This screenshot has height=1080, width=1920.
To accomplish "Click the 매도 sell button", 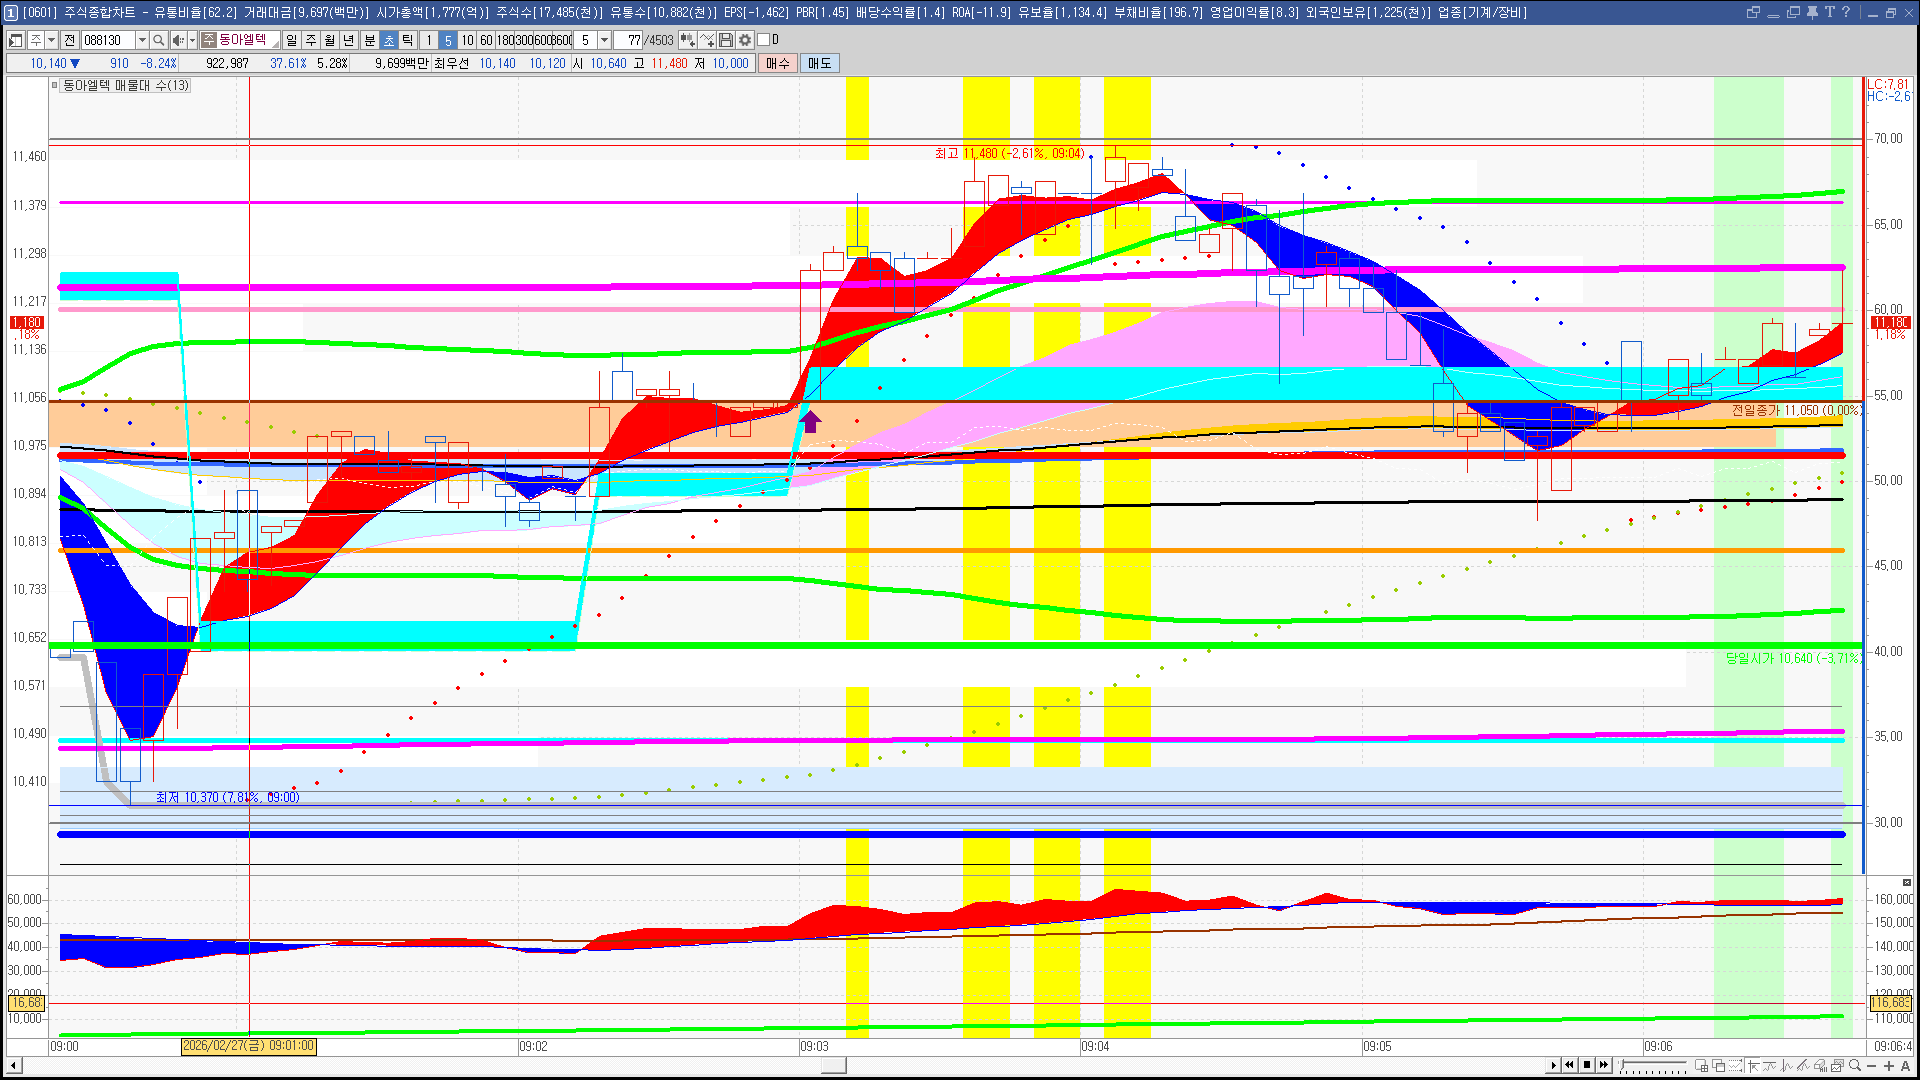I will tap(820, 63).
